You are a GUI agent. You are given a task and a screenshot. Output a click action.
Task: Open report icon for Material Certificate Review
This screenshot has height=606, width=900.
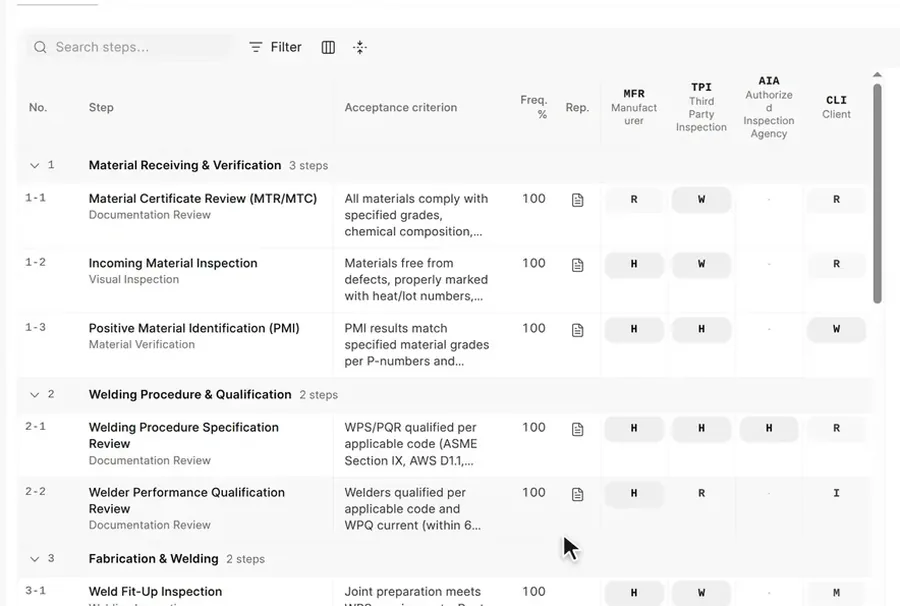click(577, 200)
